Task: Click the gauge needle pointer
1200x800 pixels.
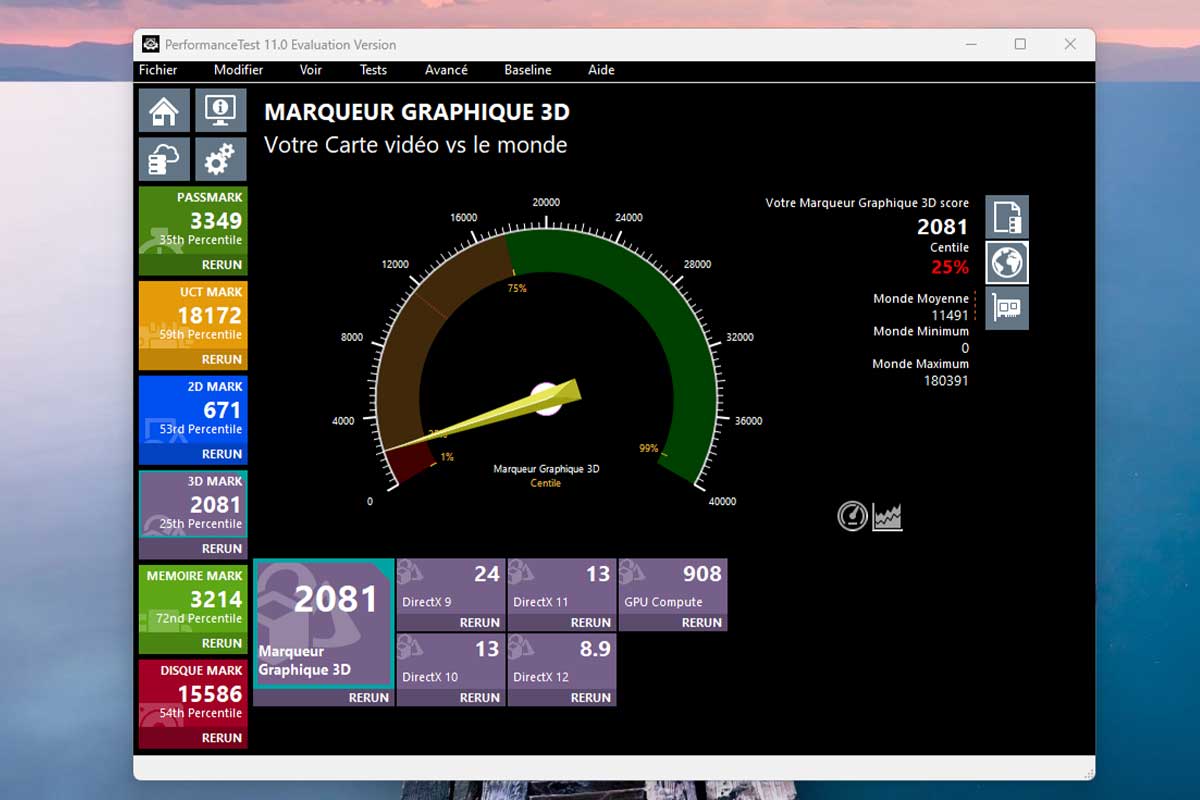Action: [482, 415]
